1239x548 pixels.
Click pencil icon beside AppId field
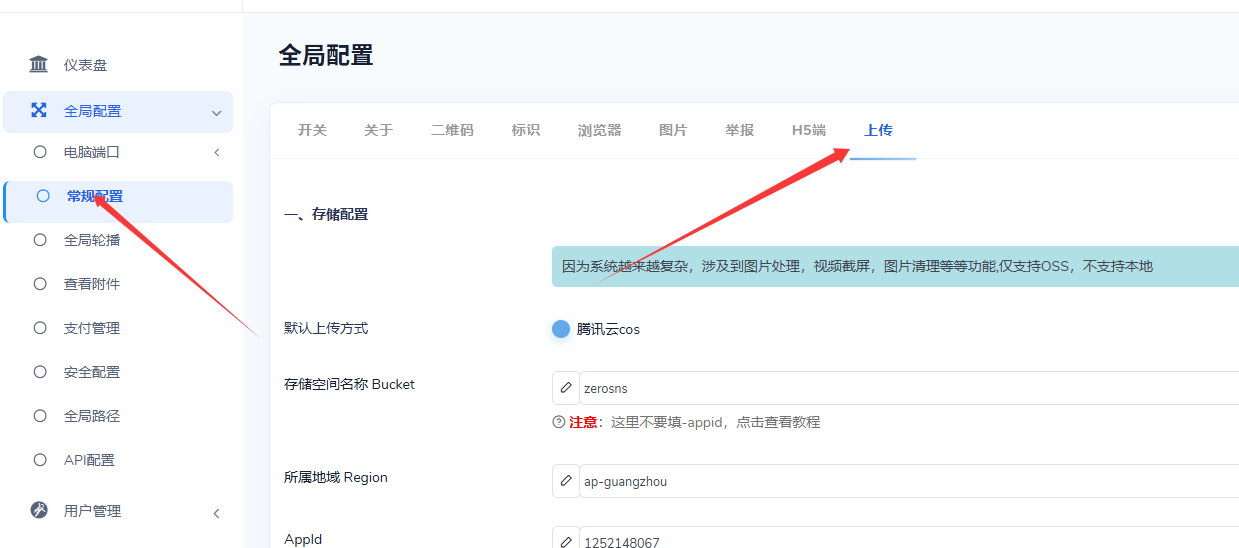tap(566, 541)
